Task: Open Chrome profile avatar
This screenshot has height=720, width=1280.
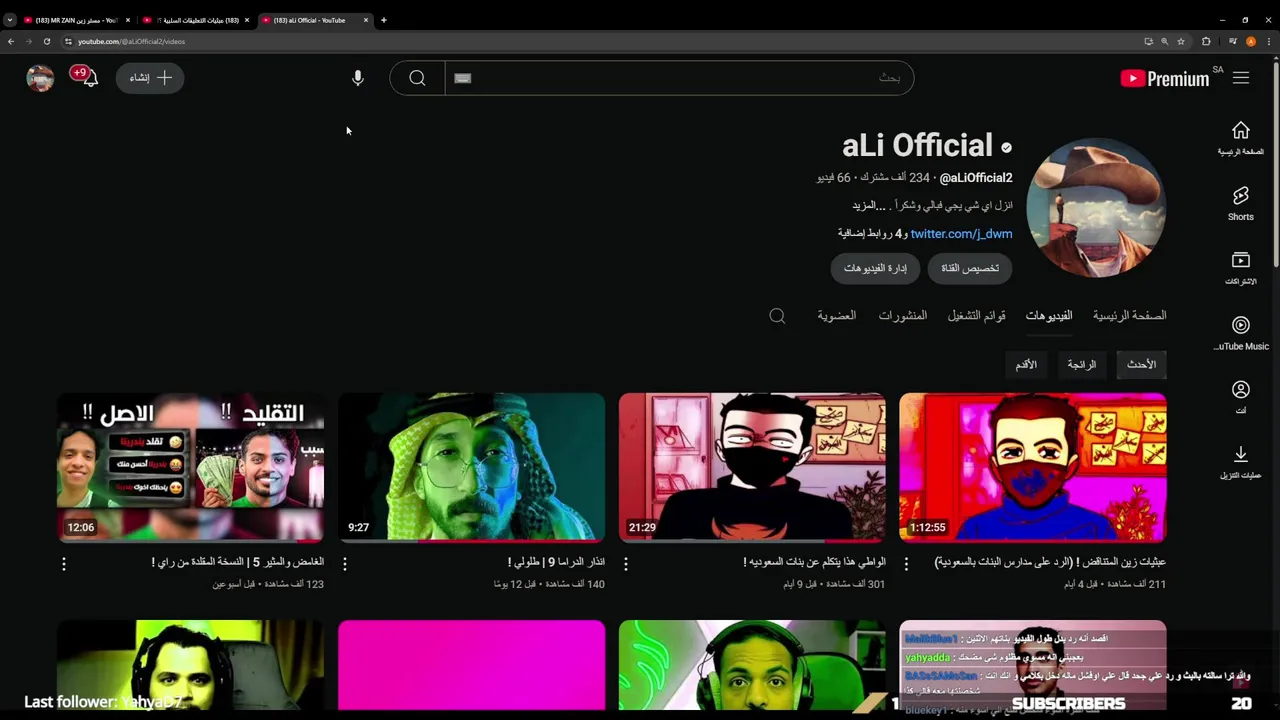Action: [1251, 41]
